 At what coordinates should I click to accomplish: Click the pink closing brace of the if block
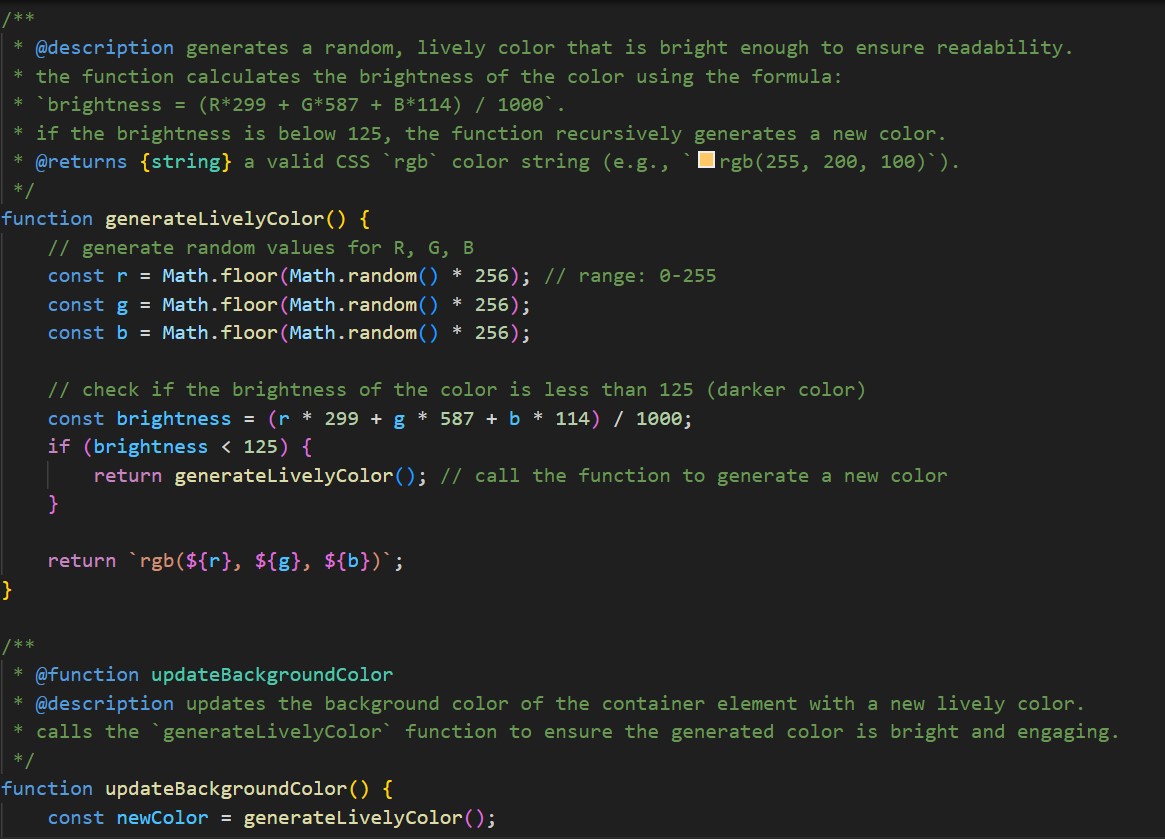click(53, 505)
